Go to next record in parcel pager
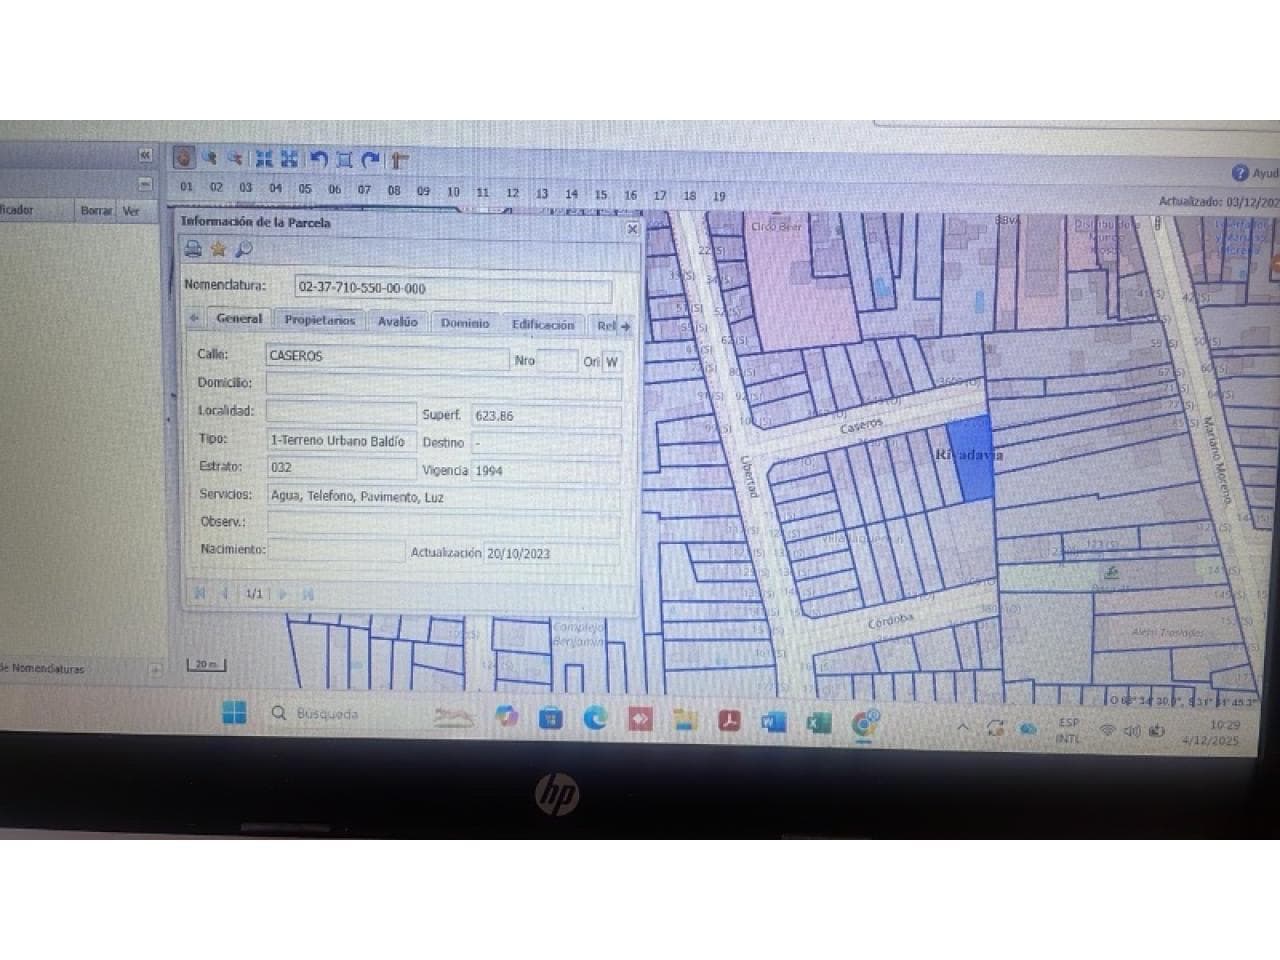 (283, 594)
